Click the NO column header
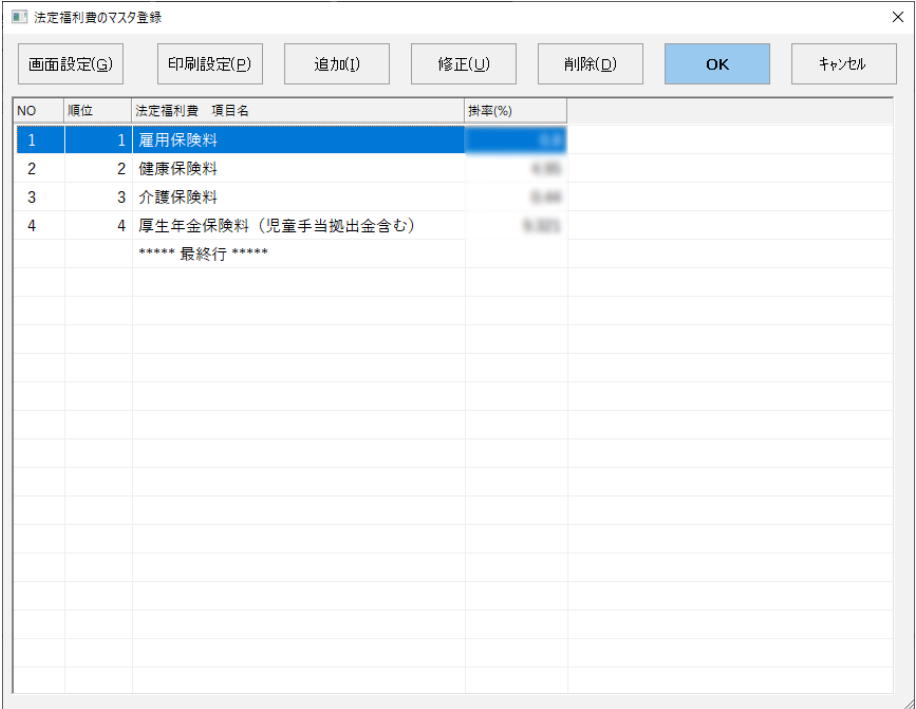The height and width of the screenshot is (709, 916). click(38, 111)
